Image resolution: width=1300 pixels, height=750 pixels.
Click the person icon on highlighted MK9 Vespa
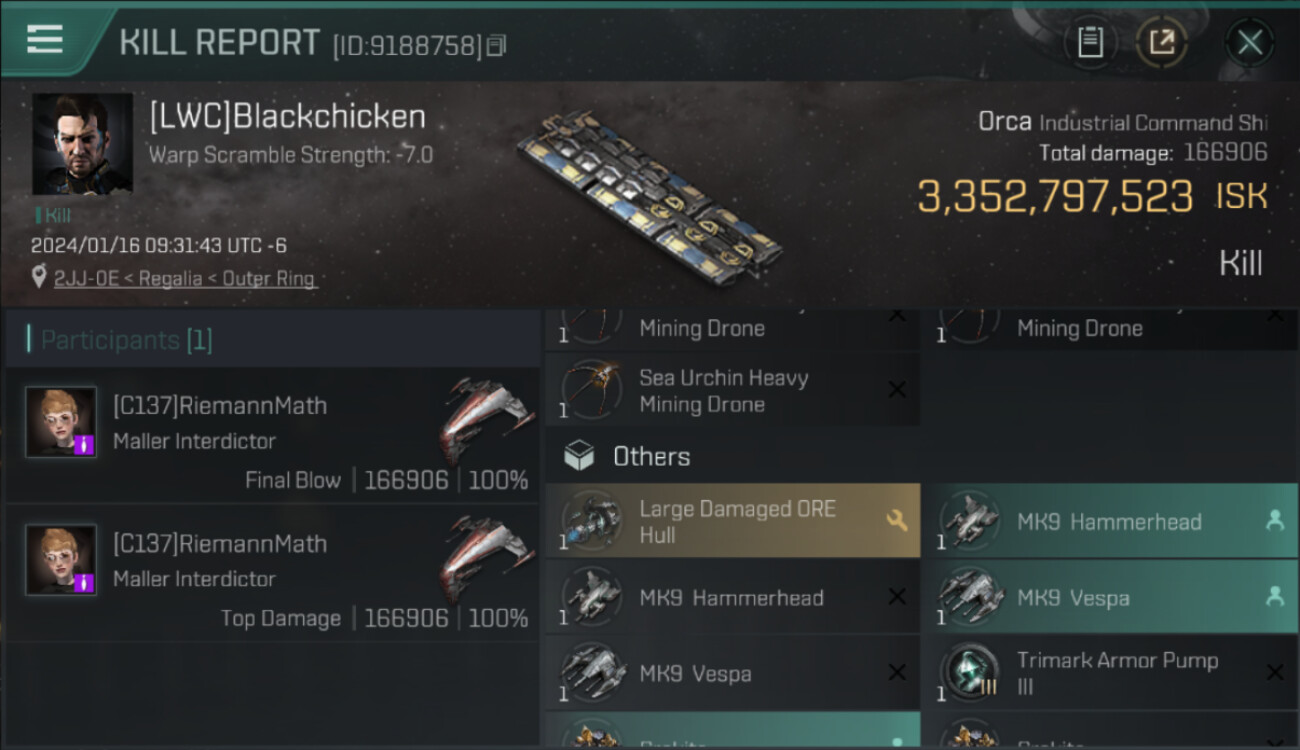[x=1274, y=597]
